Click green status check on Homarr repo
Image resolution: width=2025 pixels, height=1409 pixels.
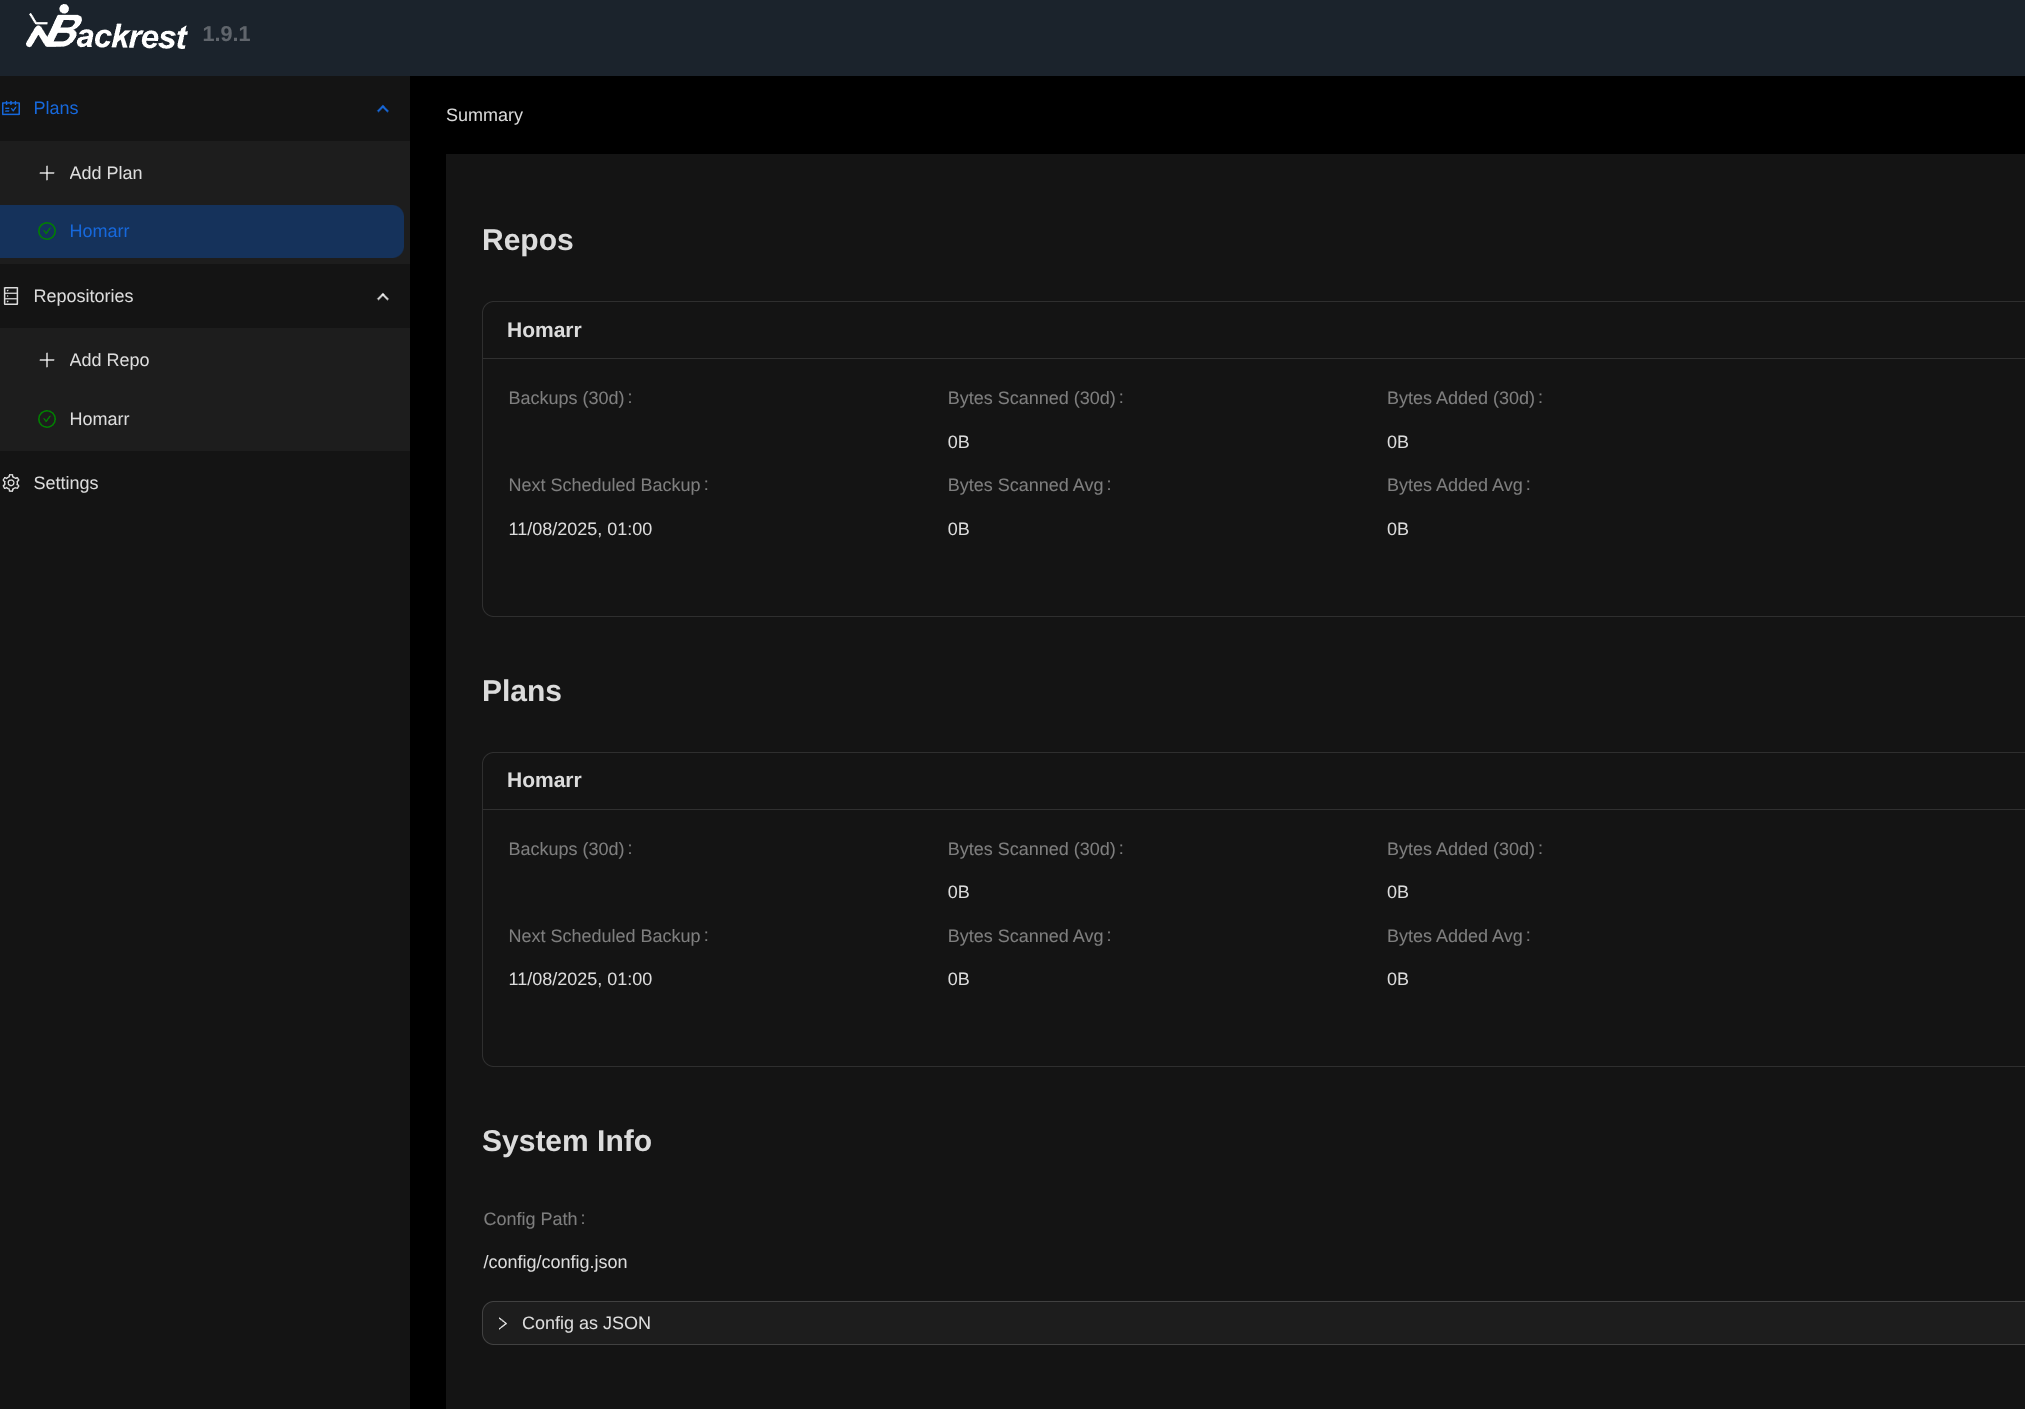click(x=47, y=419)
